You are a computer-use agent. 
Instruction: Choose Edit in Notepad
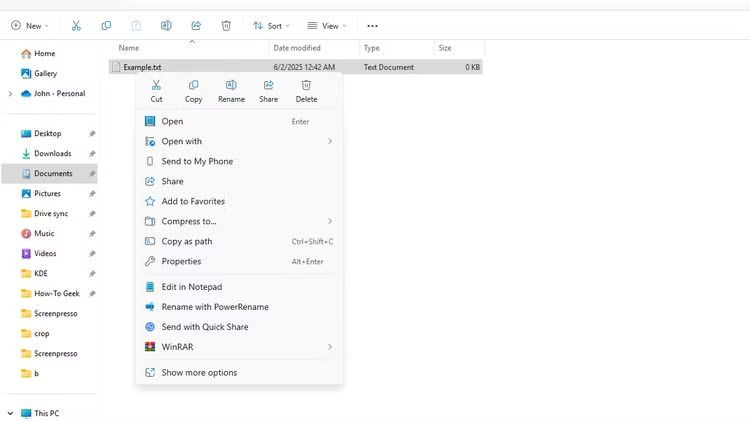tap(191, 287)
